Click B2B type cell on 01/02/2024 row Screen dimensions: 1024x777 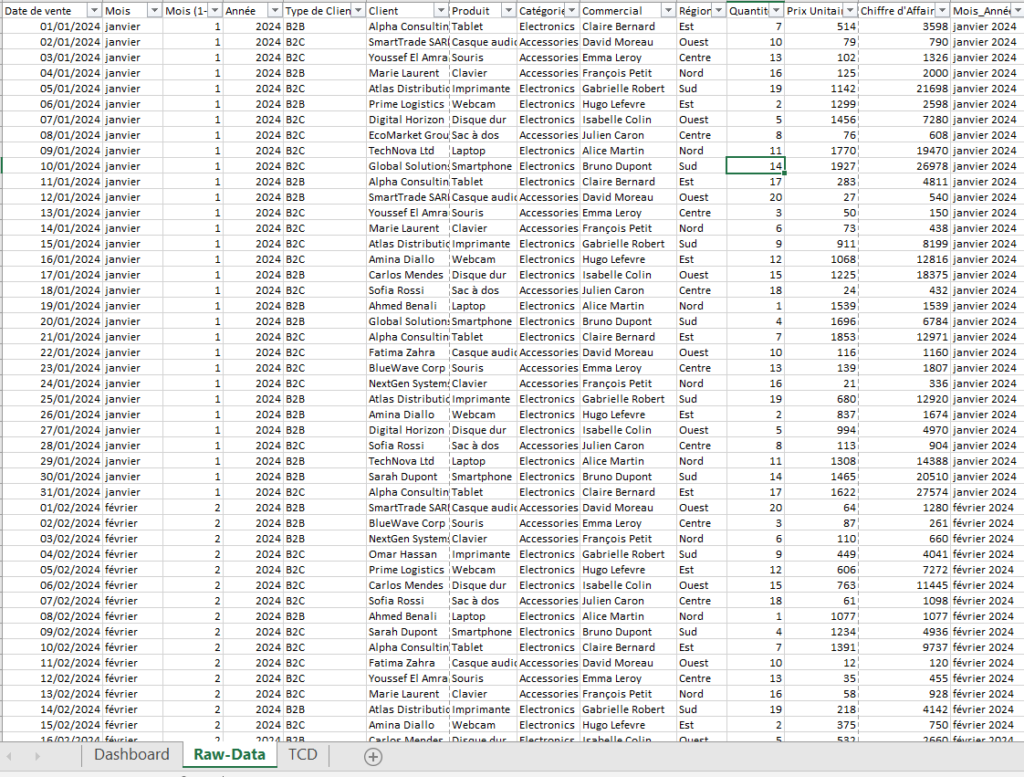click(x=325, y=508)
